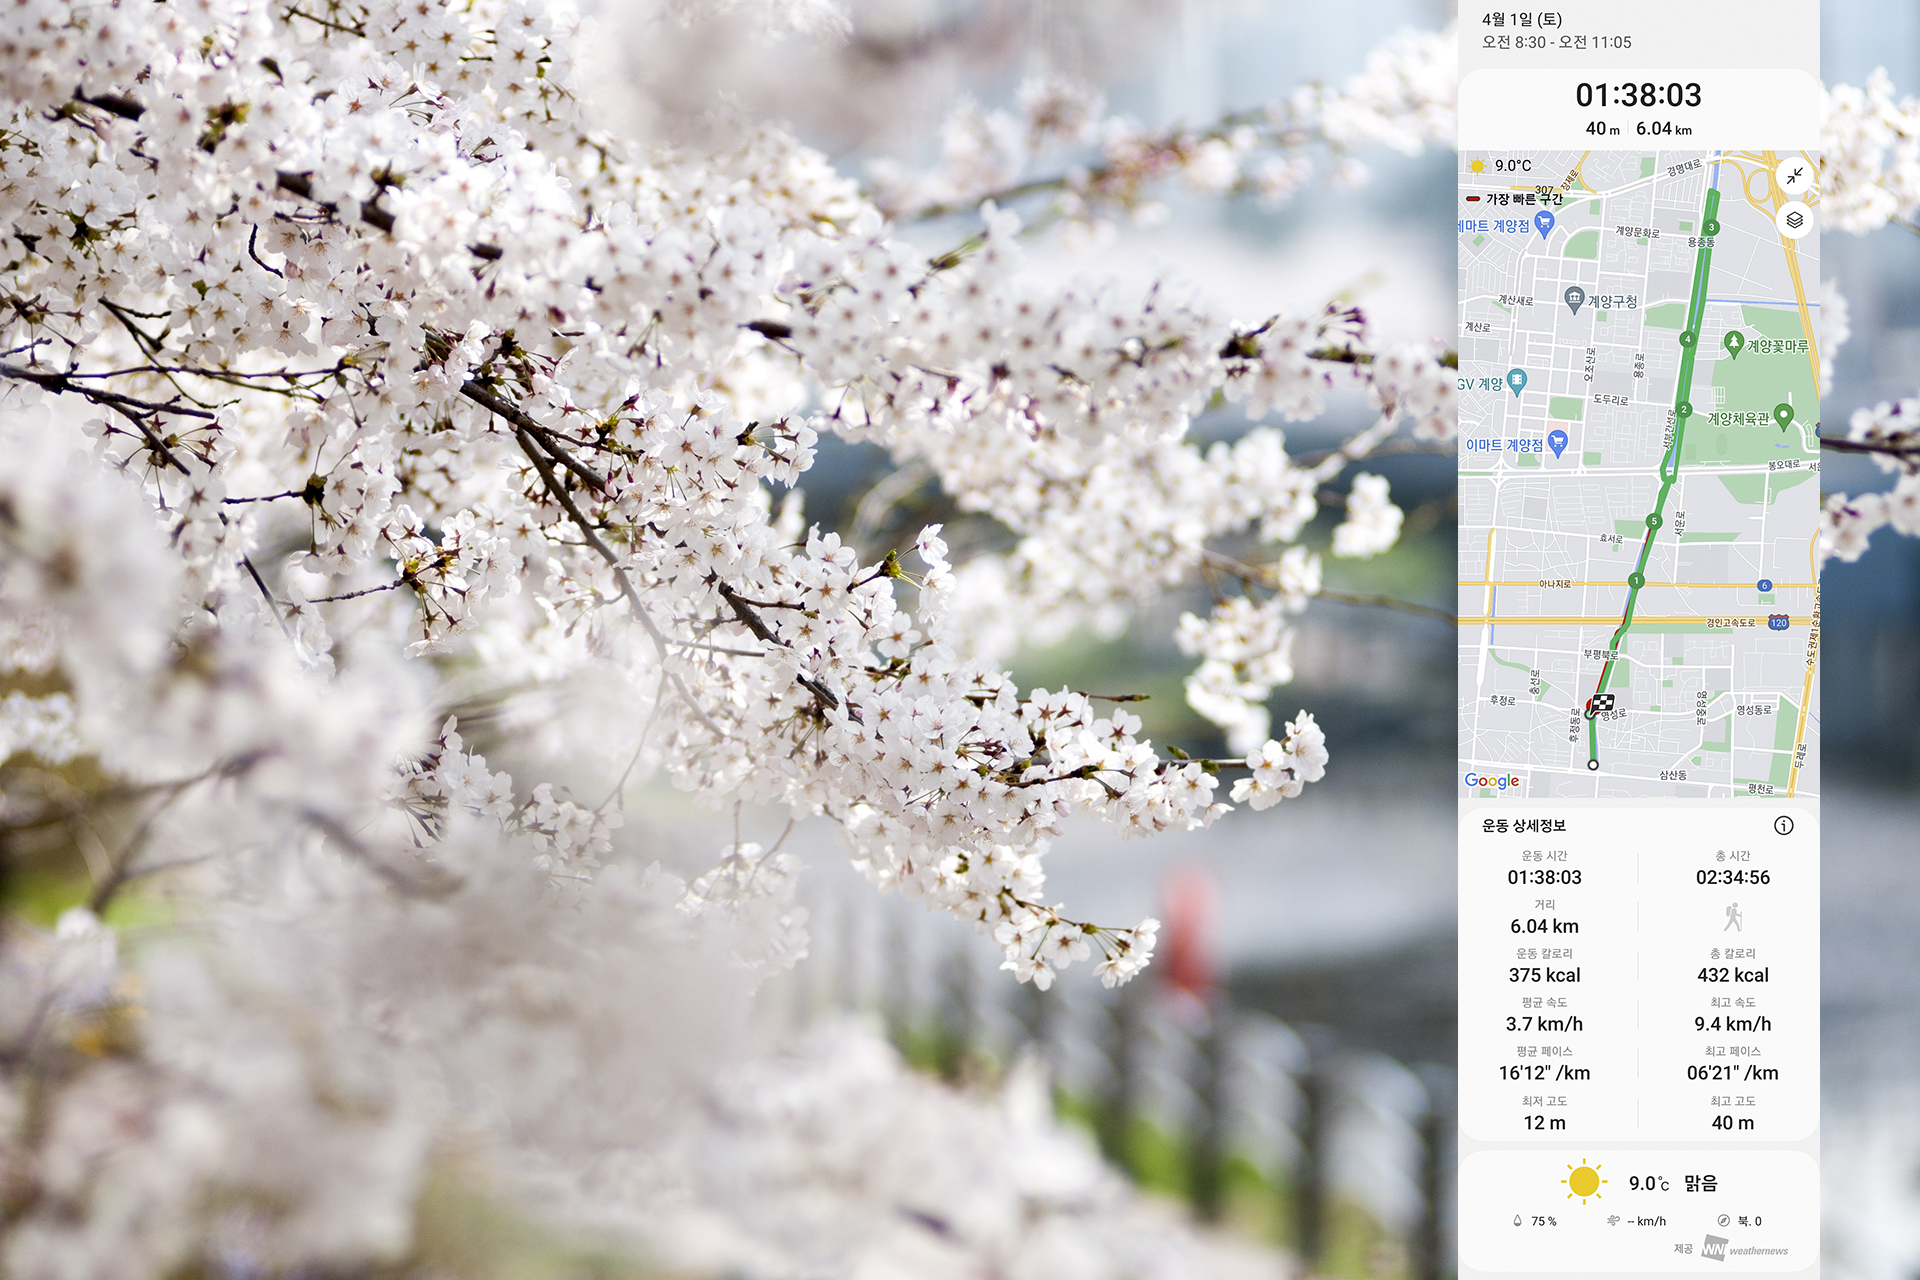Select the 계양구청 government office pin

pyautogui.click(x=1574, y=299)
